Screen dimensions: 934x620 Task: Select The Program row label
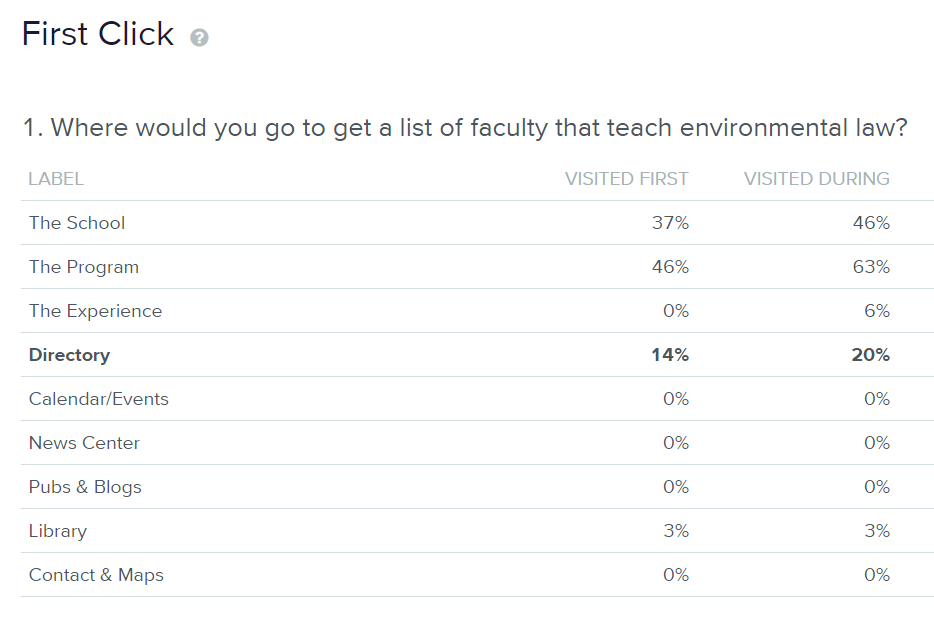click(x=84, y=267)
